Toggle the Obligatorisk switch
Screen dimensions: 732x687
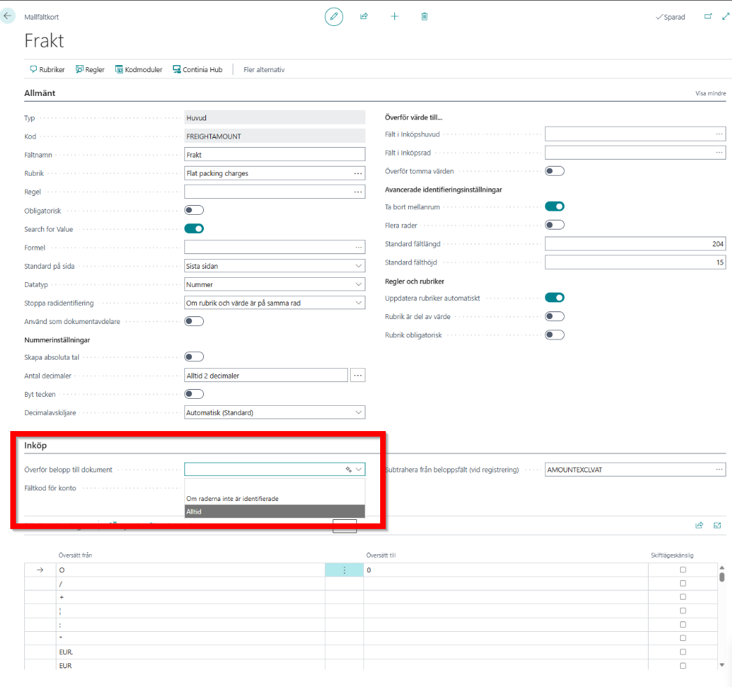194,210
